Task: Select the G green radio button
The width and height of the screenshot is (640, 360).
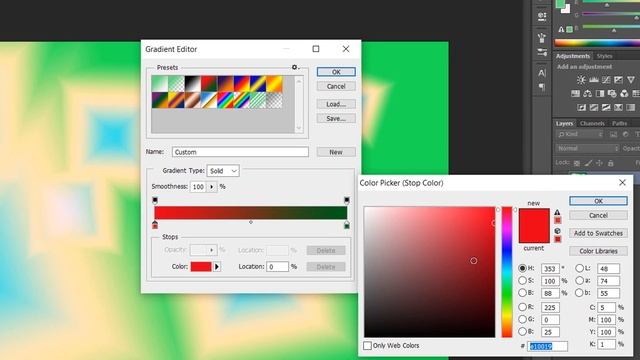Action: click(x=522, y=319)
